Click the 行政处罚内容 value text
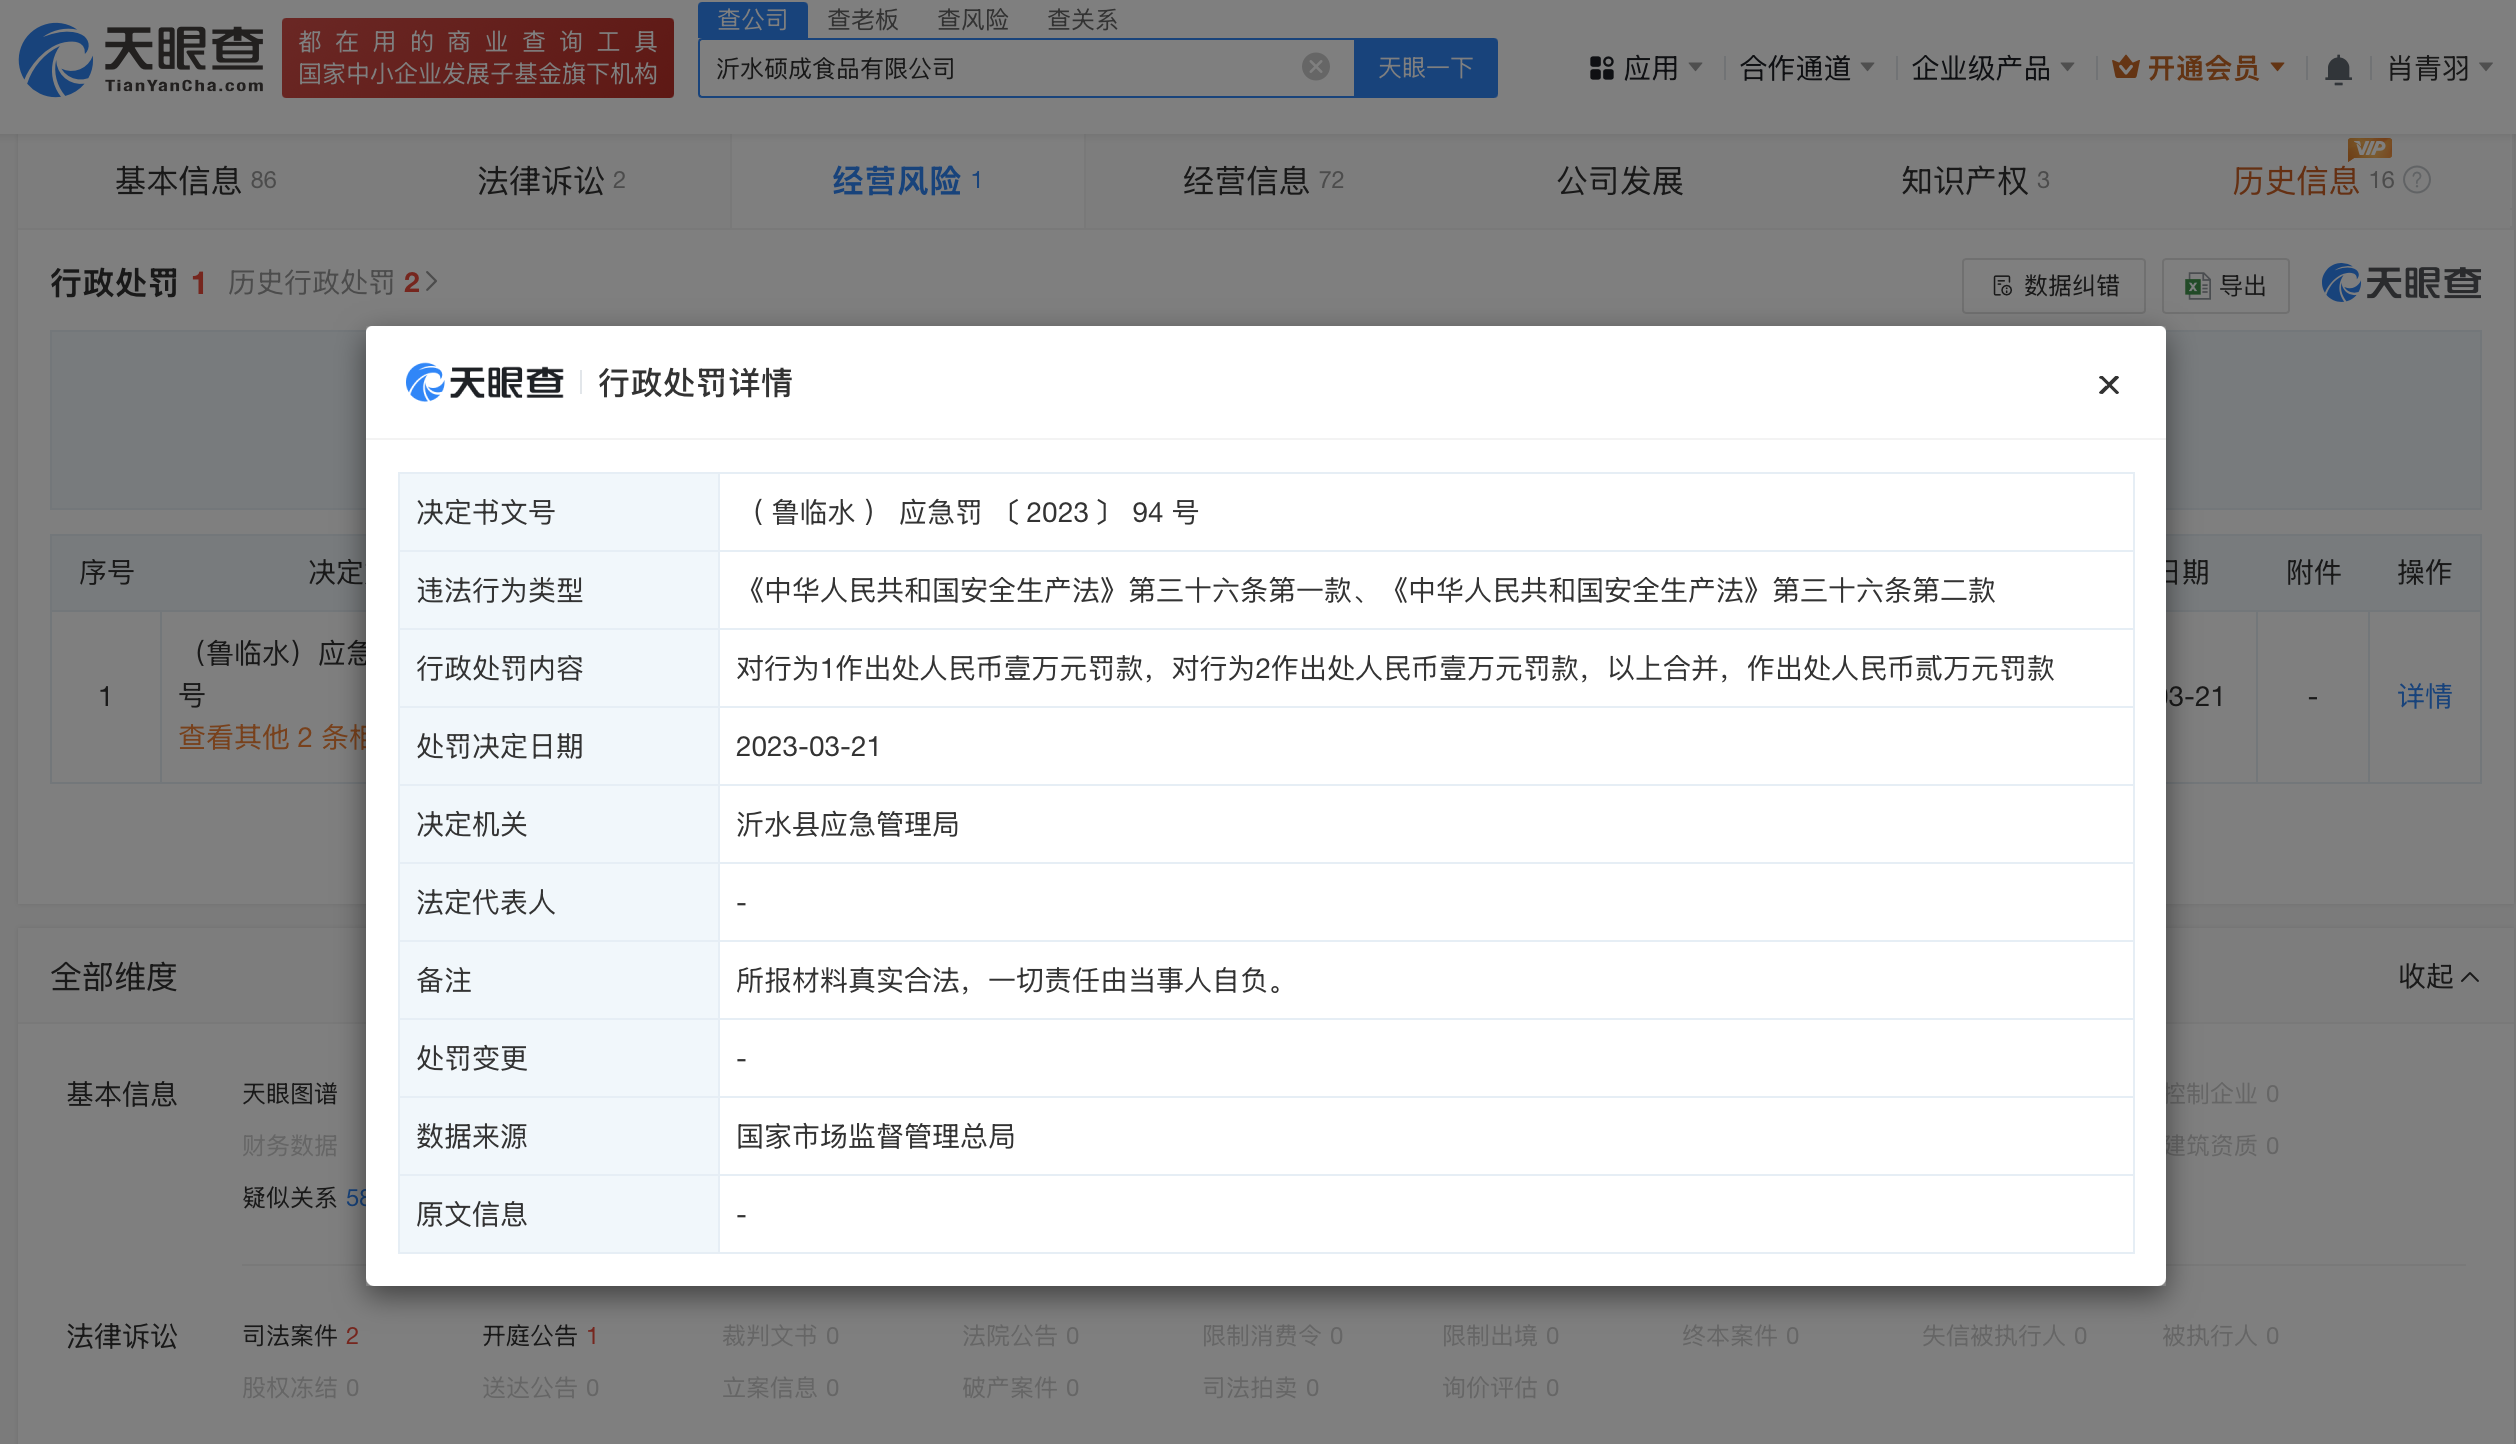 tap(1395, 669)
